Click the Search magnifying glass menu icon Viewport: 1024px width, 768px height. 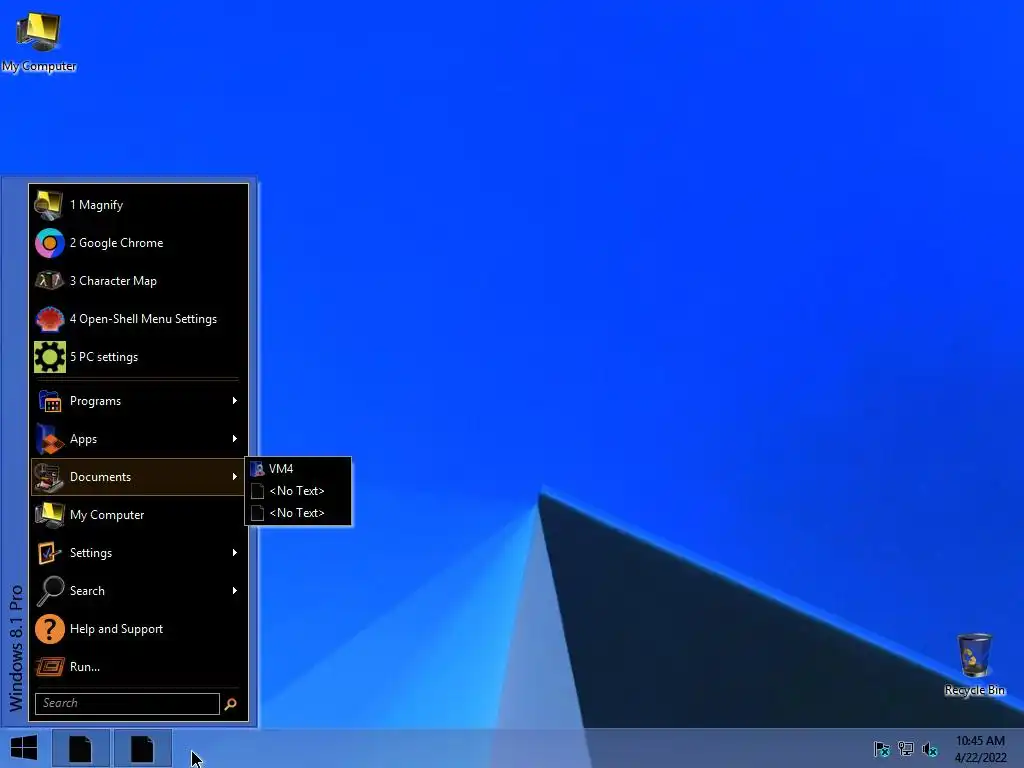pos(49,591)
